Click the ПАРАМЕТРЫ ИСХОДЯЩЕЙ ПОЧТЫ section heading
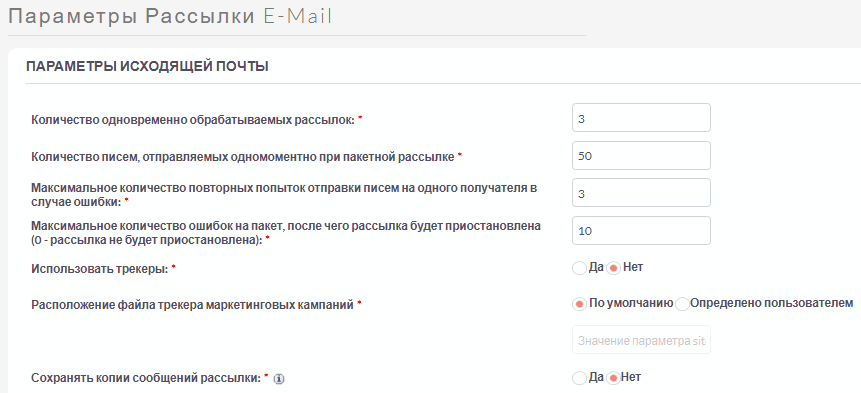This screenshot has width=861, height=393. pos(147,67)
